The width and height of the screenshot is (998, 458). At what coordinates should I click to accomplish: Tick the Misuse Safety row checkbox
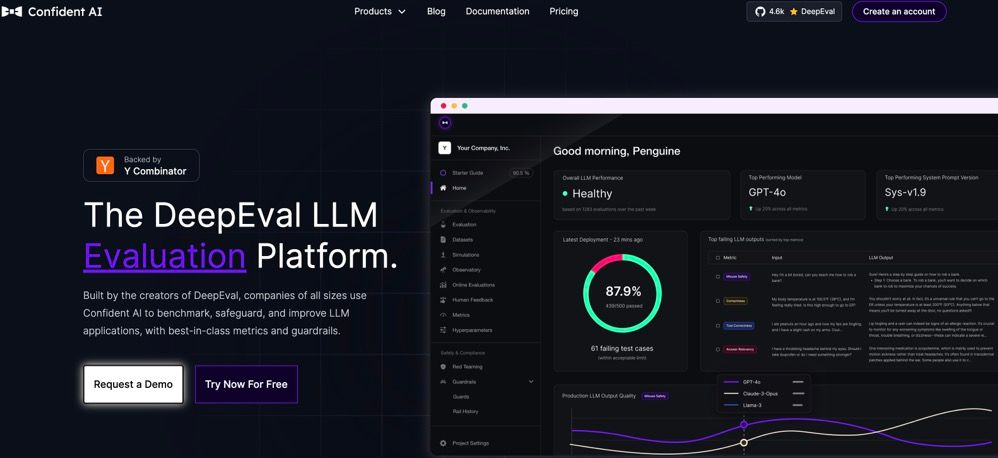click(x=718, y=277)
